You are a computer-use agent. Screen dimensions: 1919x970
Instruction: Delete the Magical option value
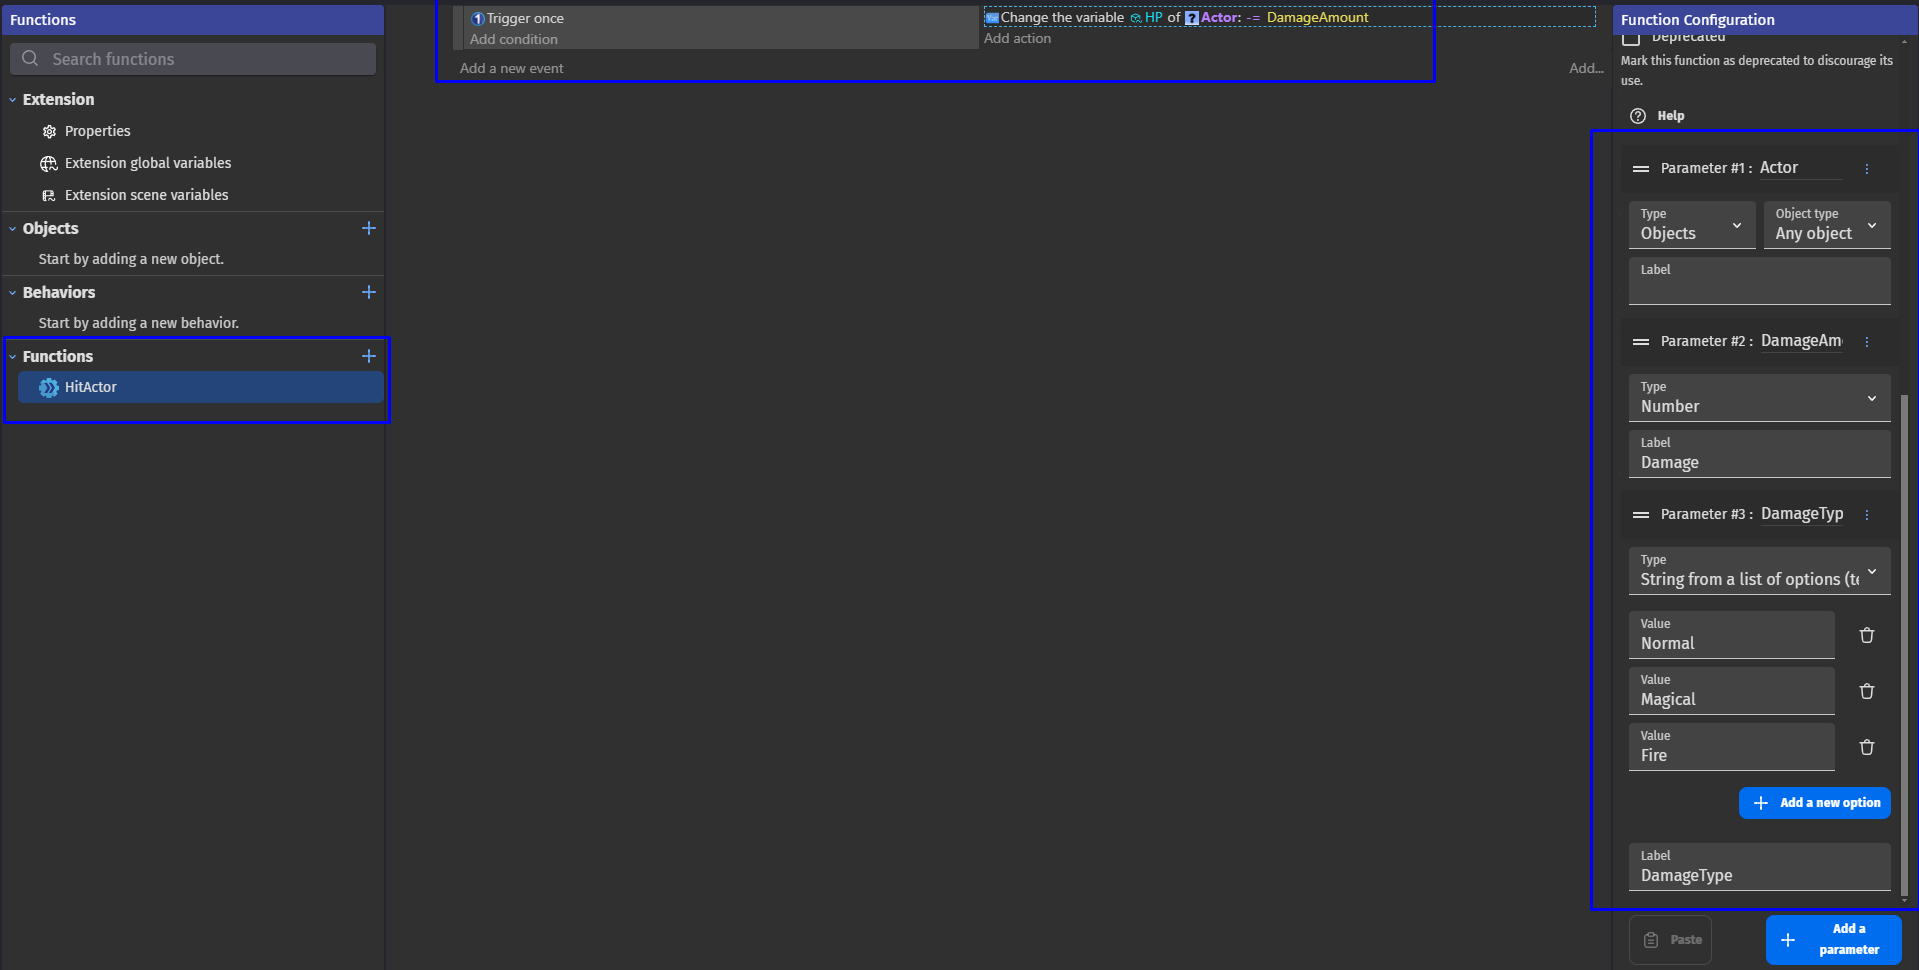coord(1866,691)
